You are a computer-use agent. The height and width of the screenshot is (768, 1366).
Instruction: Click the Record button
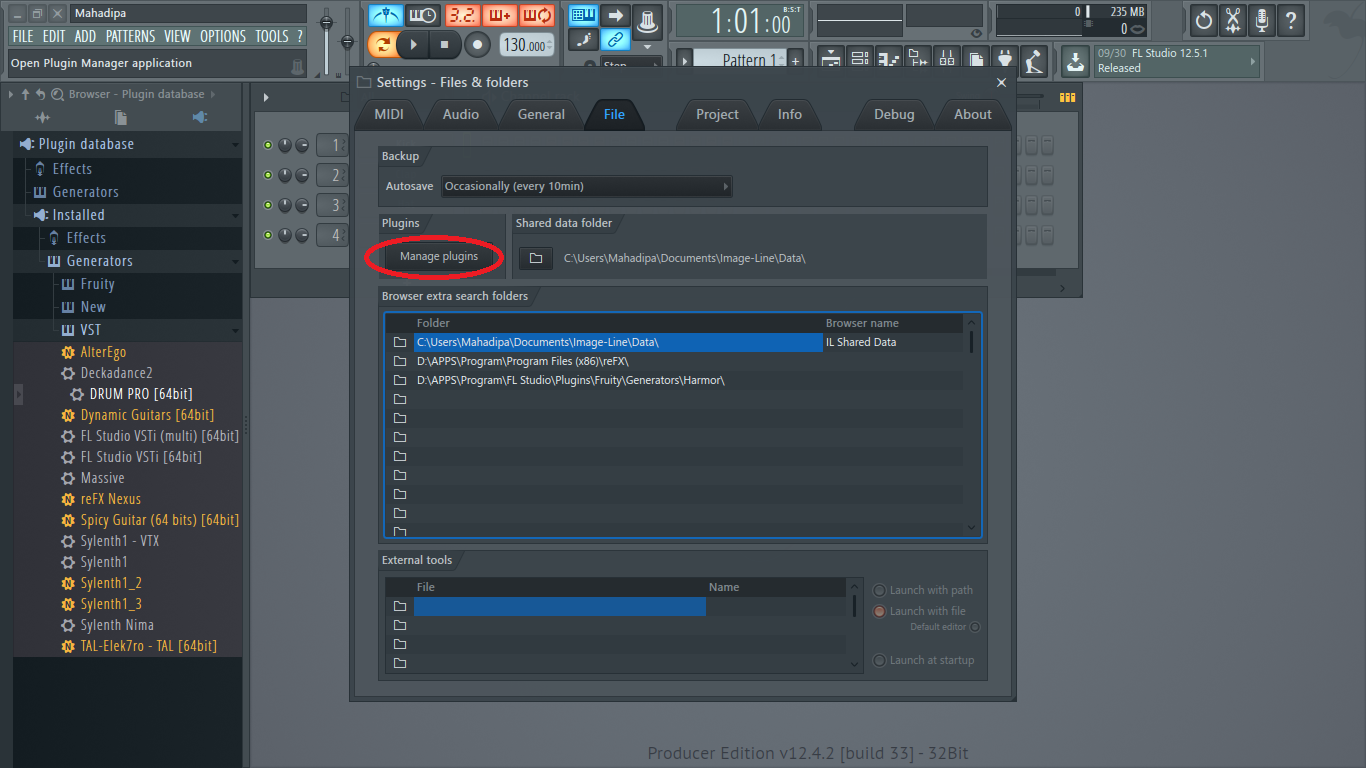pos(477,44)
